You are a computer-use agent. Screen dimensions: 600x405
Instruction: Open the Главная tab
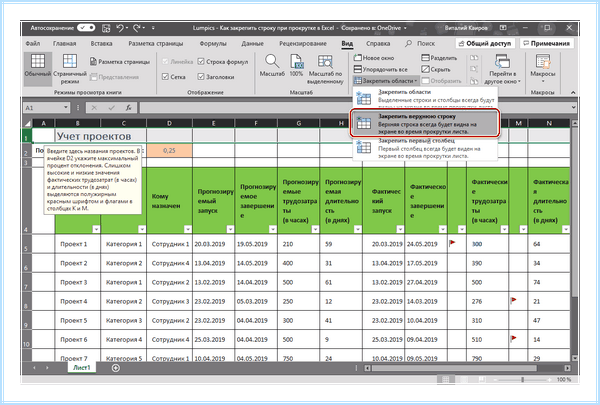click(65, 43)
